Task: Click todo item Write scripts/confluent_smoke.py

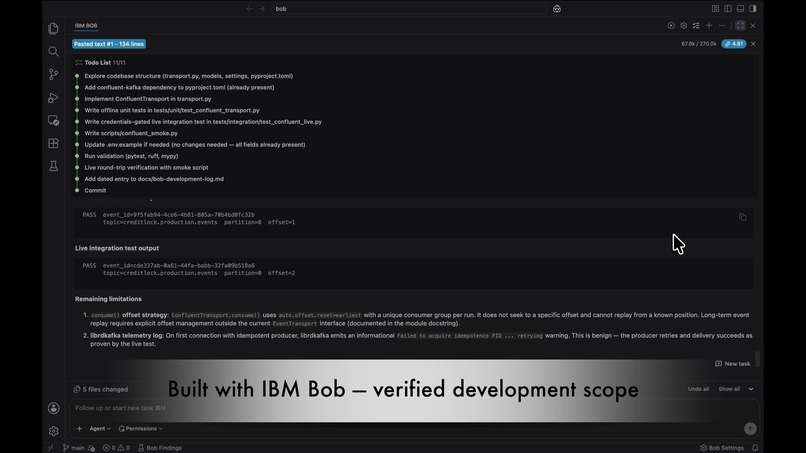Action: (x=131, y=133)
